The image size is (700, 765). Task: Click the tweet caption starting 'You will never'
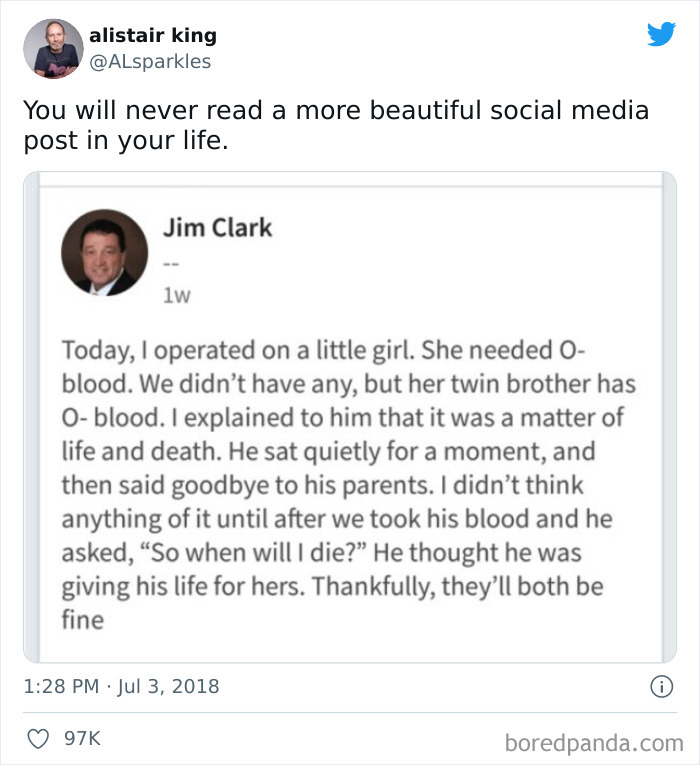tap(336, 125)
